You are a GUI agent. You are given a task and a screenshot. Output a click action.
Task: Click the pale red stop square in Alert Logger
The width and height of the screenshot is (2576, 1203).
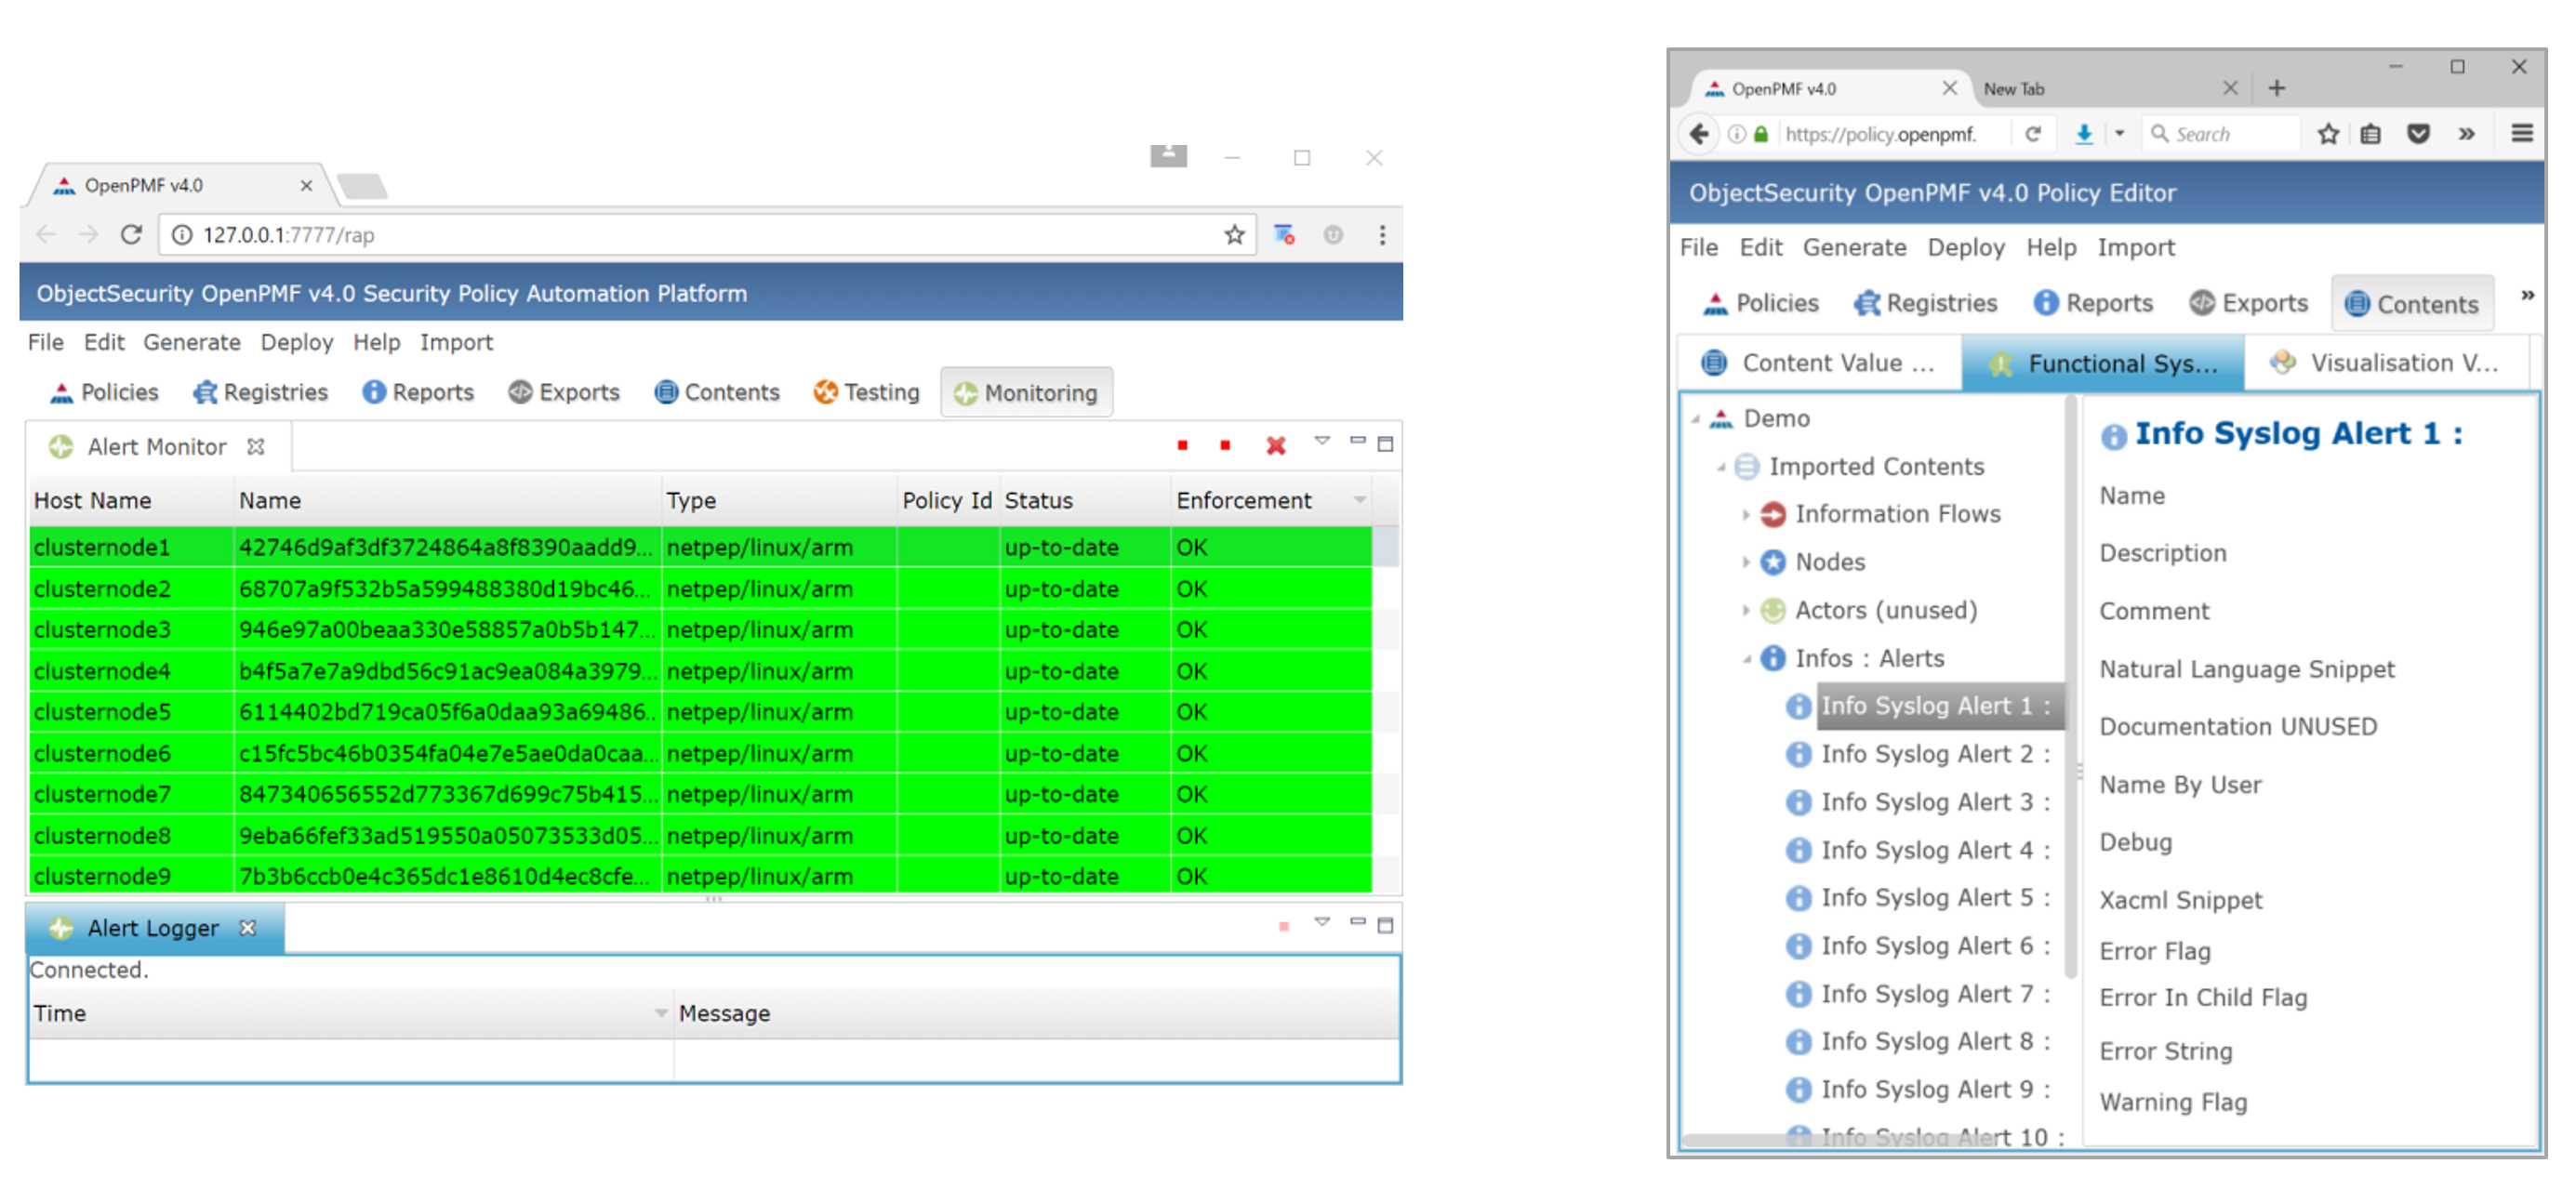[x=1283, y=927]
